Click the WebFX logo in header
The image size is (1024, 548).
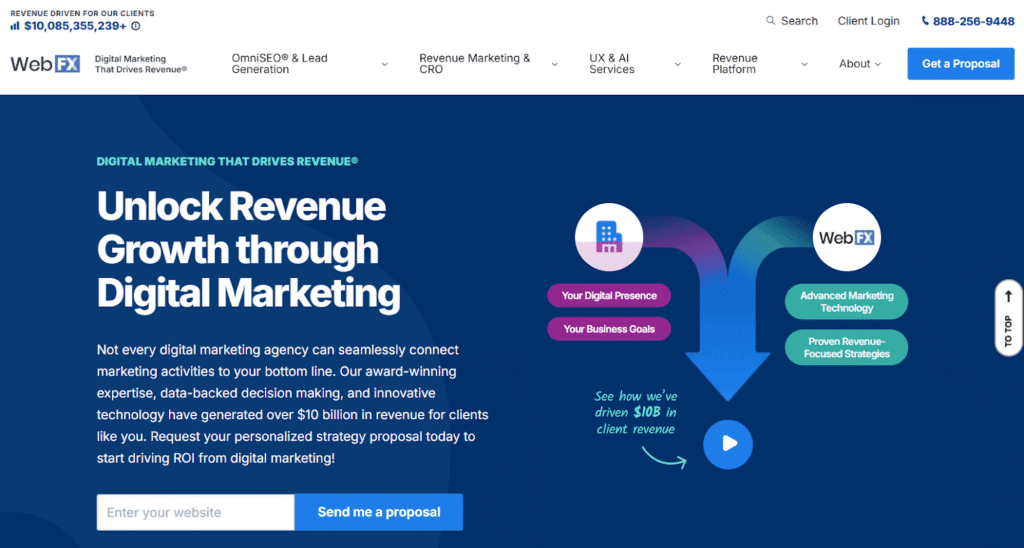(45, 64)
